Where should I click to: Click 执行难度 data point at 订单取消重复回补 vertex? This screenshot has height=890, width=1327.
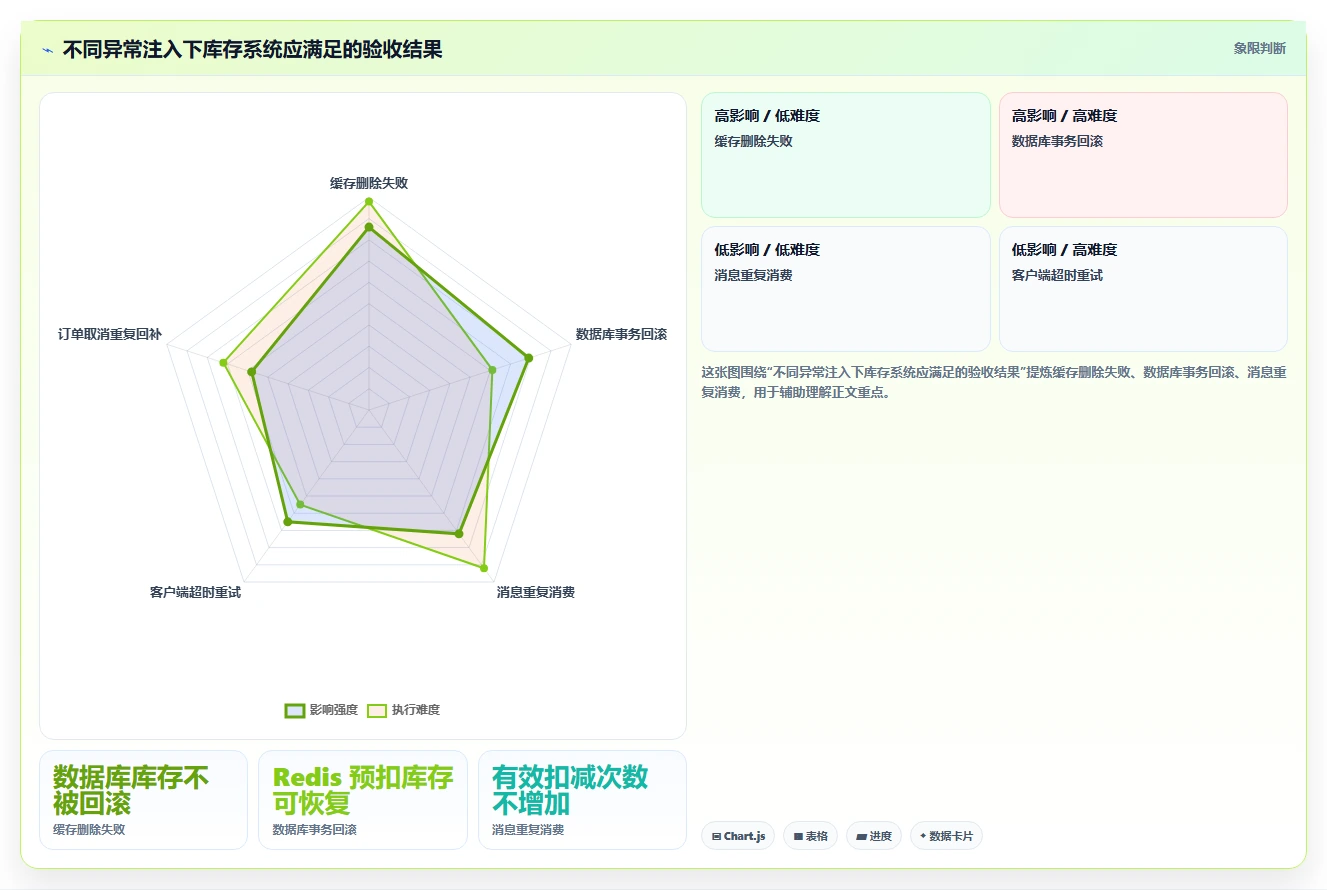(222, 362)
